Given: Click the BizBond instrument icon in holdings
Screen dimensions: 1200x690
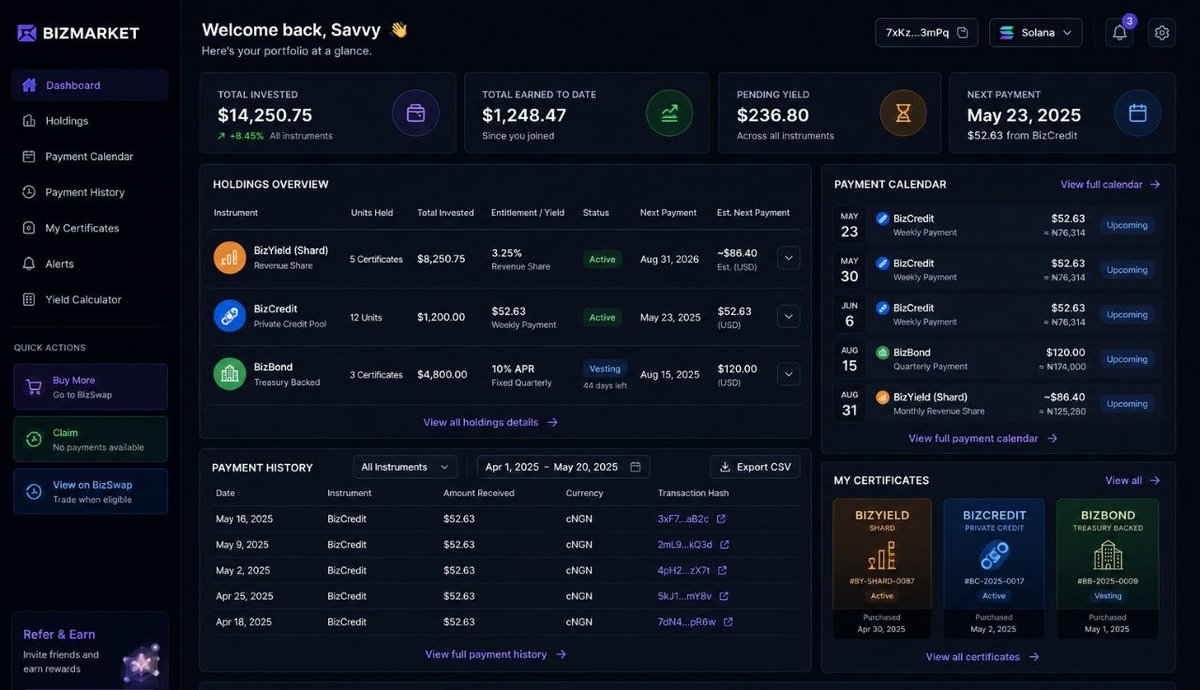Looking at the screenshot, I should pyautogui.click(x=230, y=374).
